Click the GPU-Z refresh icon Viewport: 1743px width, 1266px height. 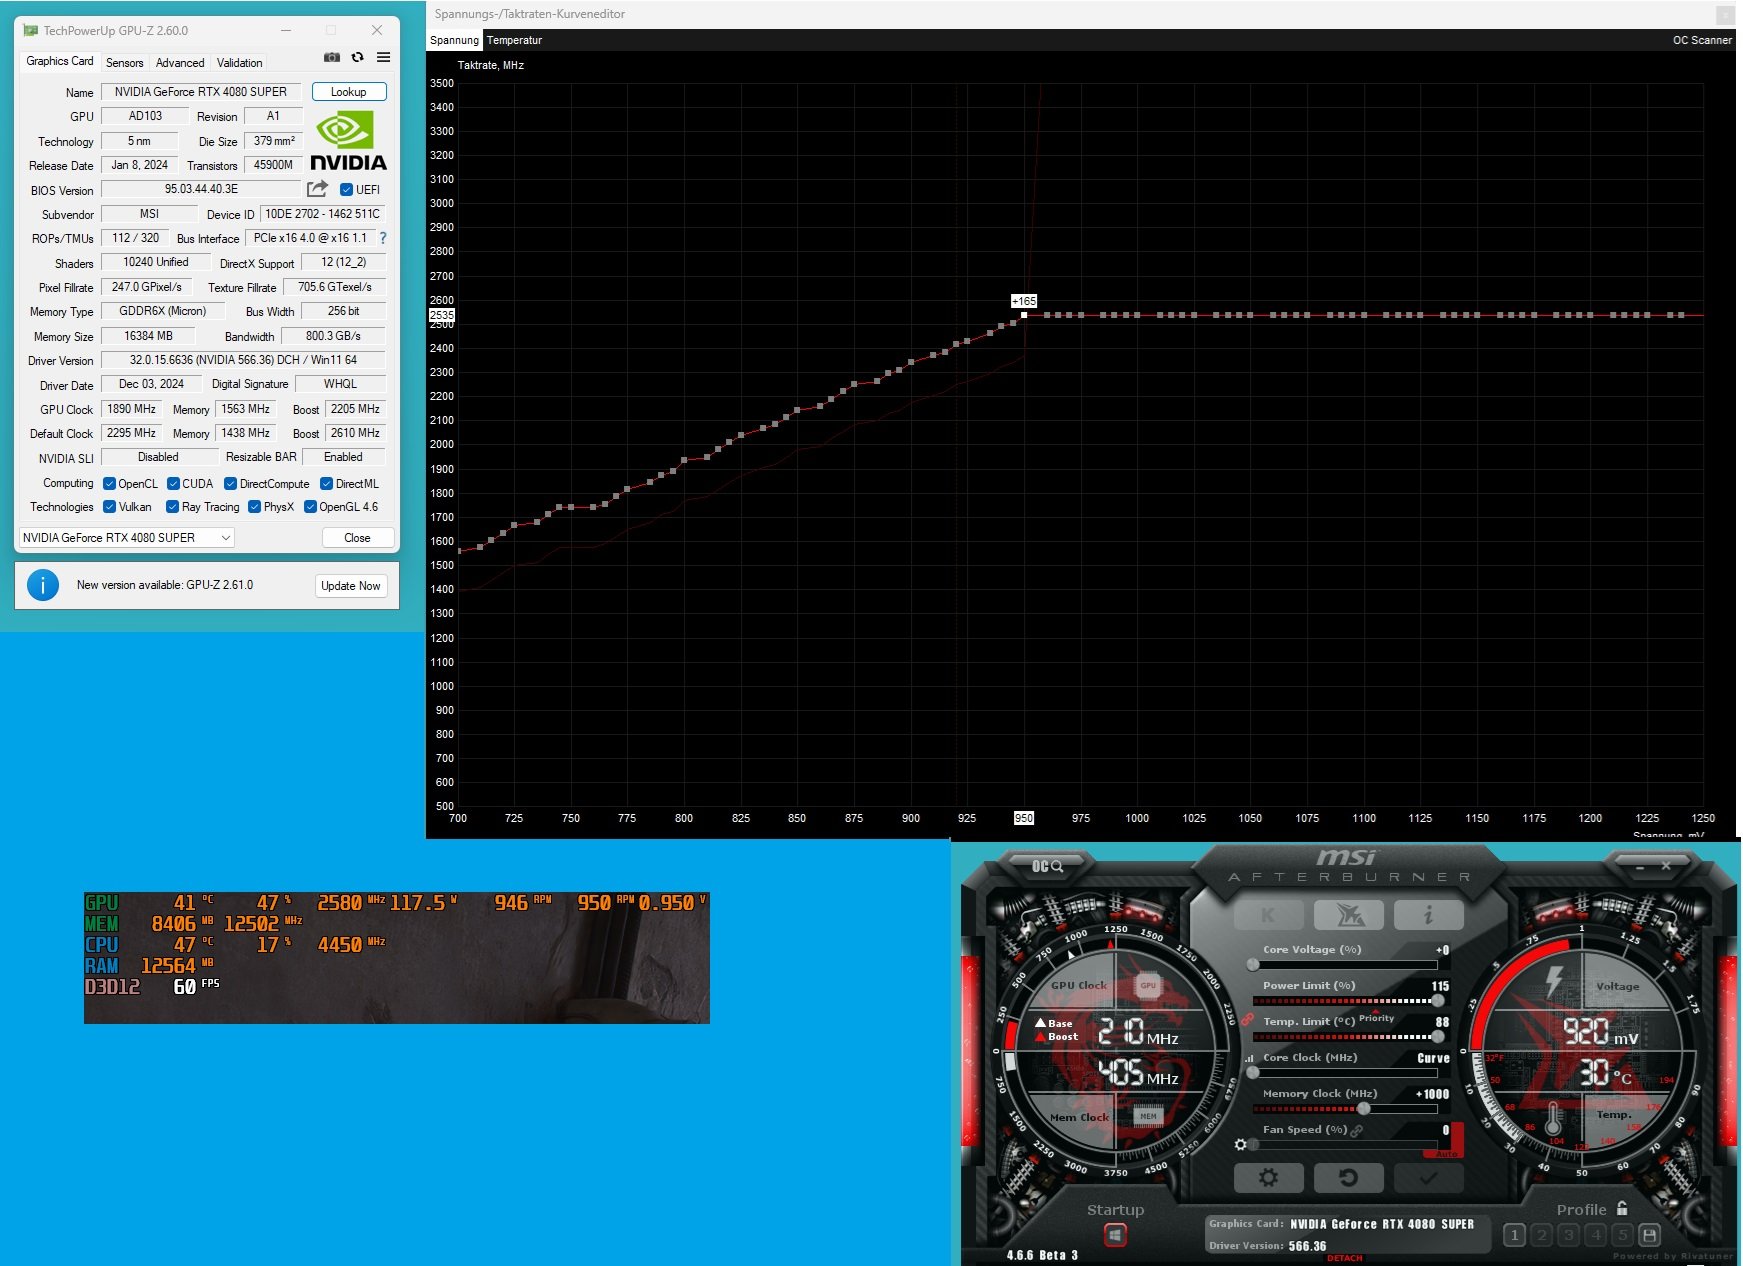pos(357,57)
